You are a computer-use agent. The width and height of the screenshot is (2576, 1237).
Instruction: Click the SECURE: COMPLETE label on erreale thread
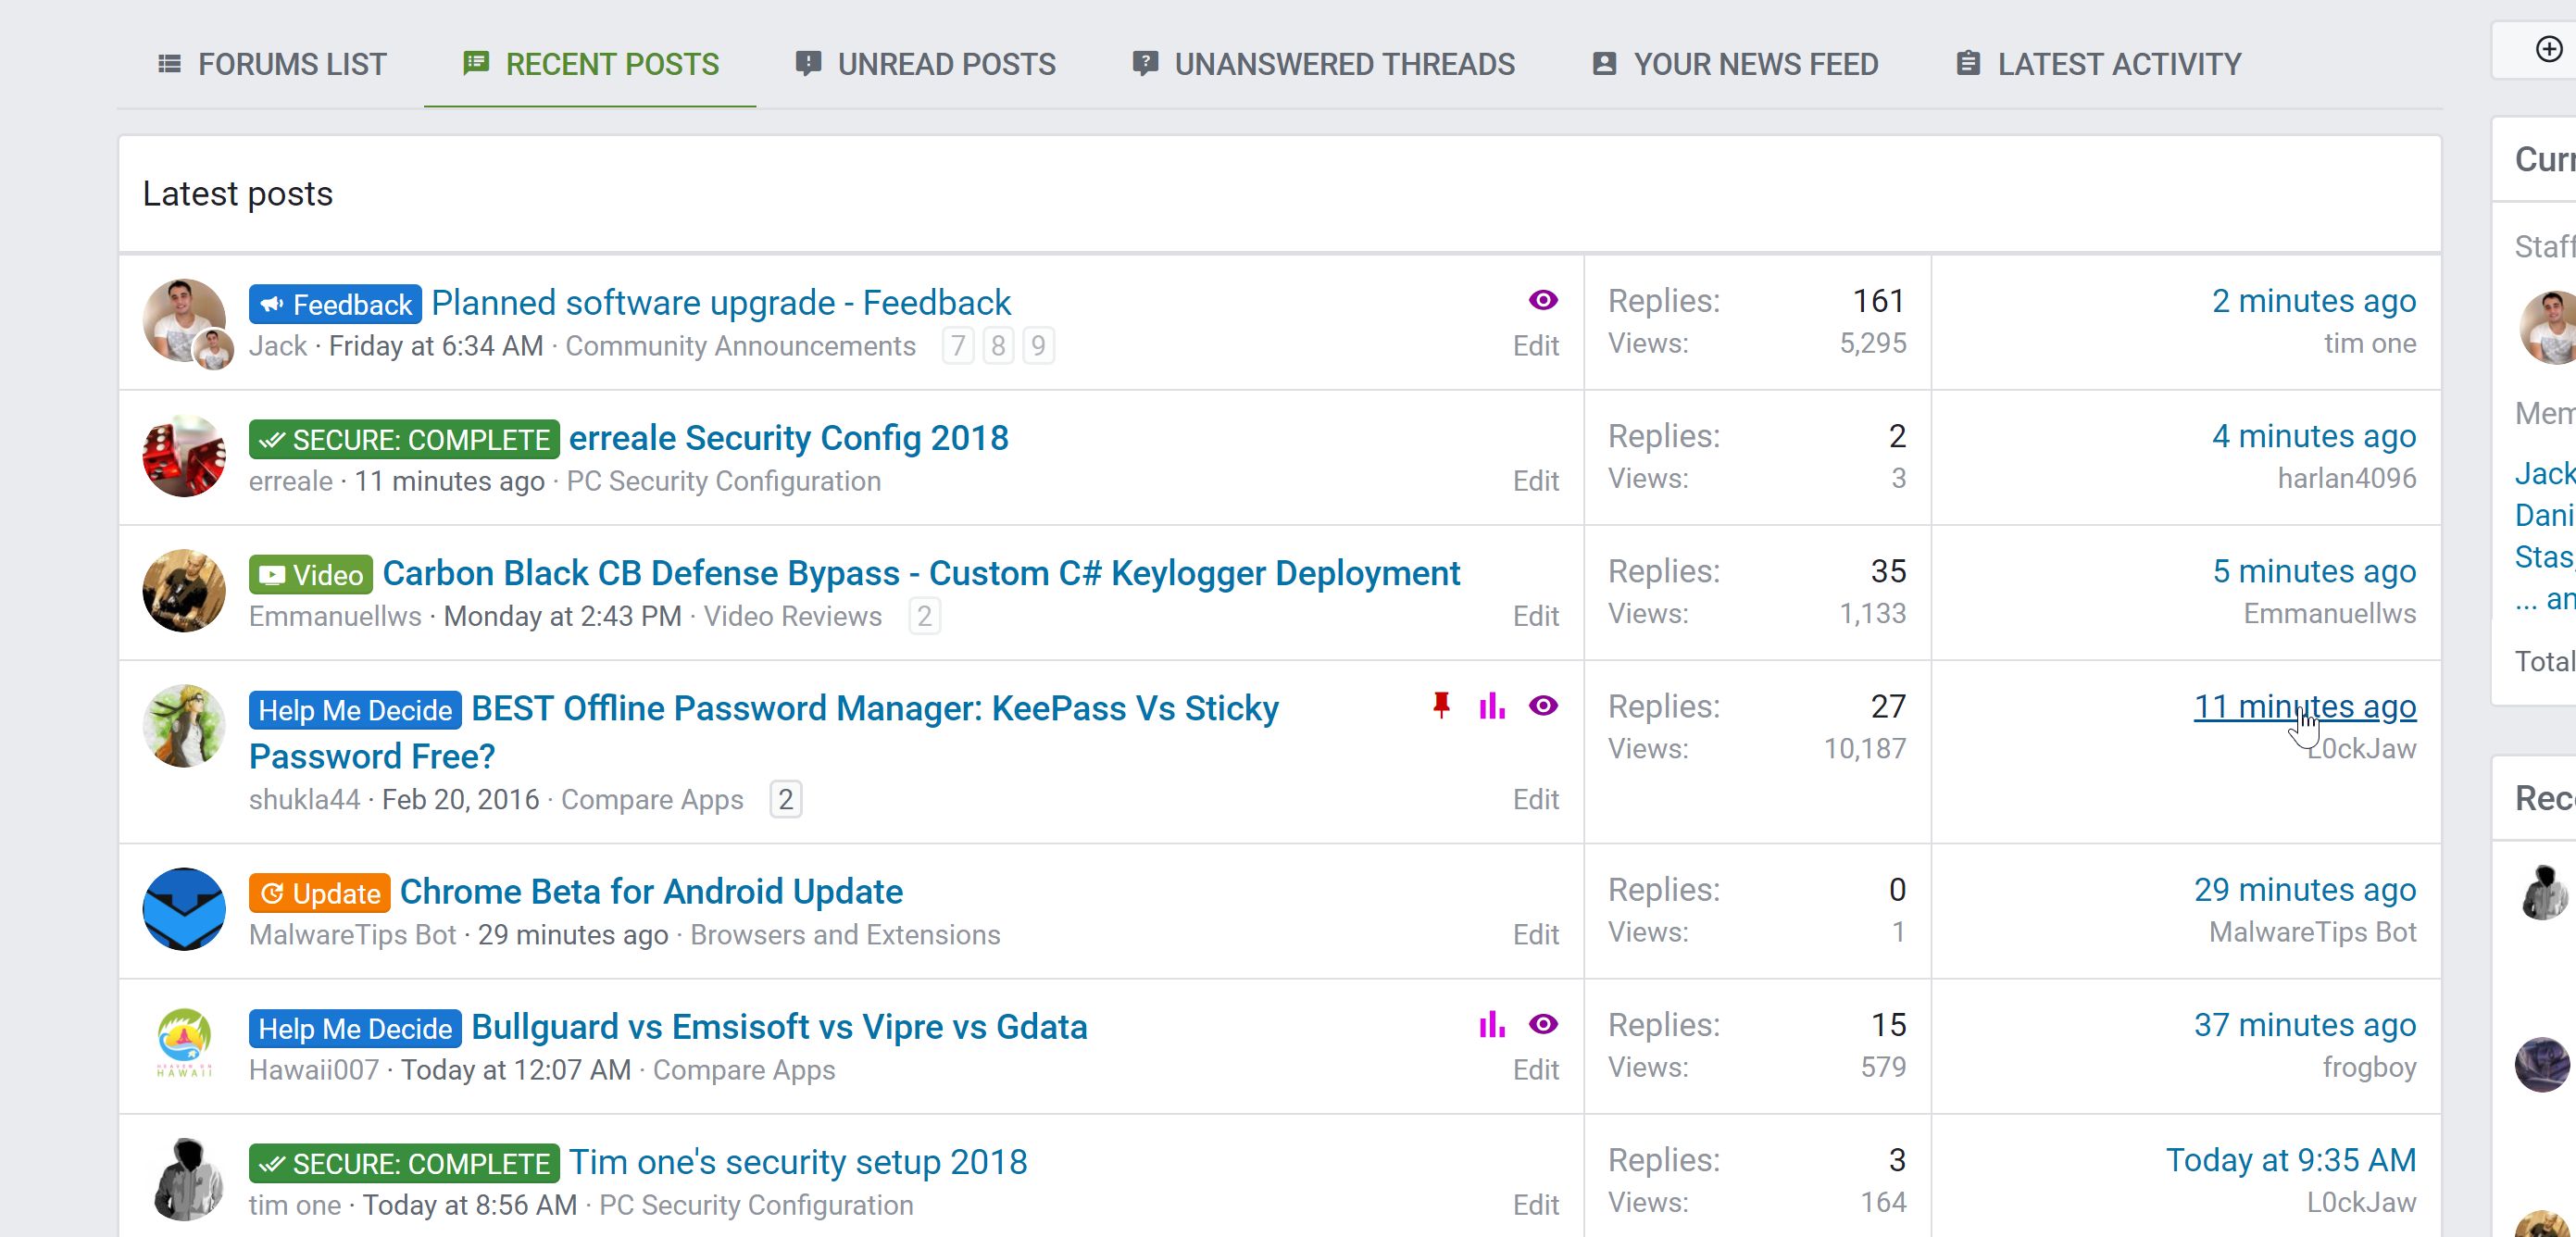[x=404, y=439]
